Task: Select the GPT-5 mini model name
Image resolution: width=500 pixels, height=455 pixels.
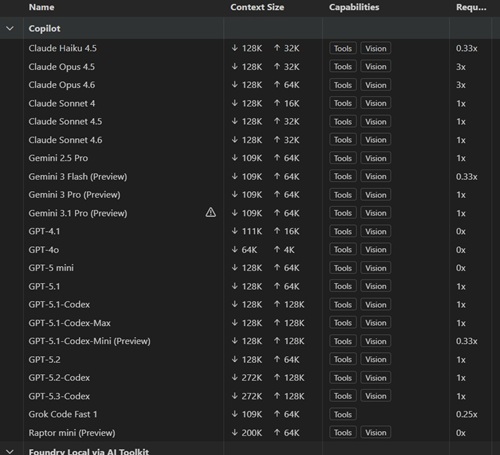Action: point(51,268)
